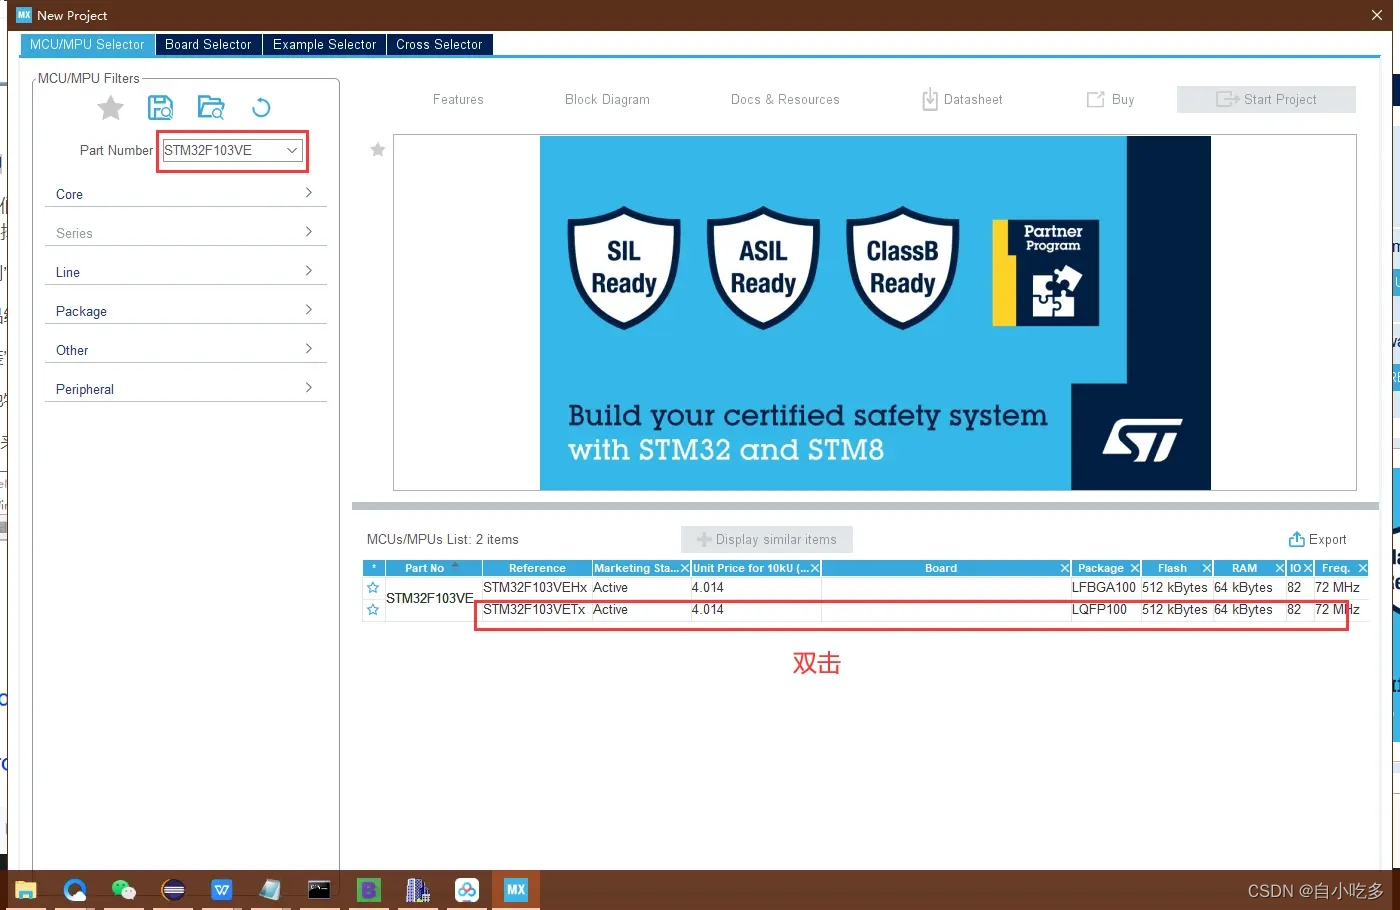1400x910 pixels.
Task: Click the LFBGA100 package cell
Action: click(1104, 588)
